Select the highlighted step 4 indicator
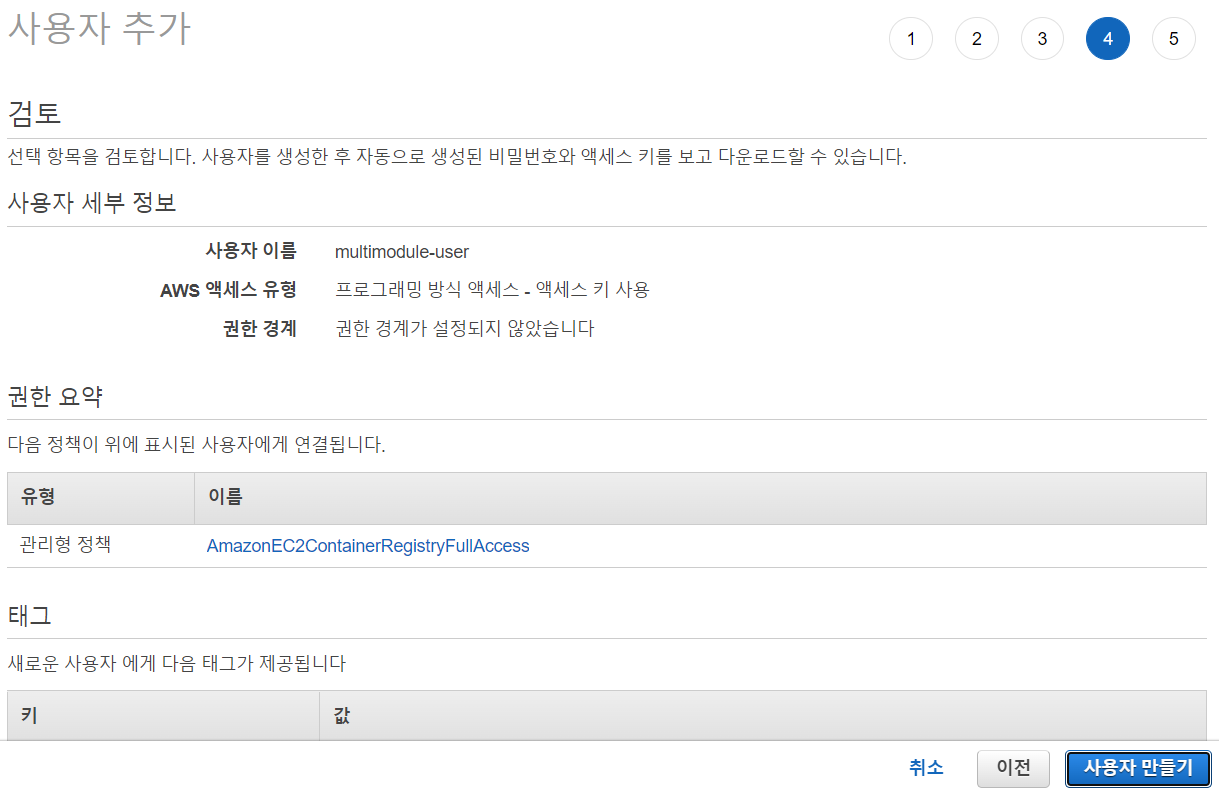The height and width of the screenshot is (792, 1219). [x=1107, y=38]
